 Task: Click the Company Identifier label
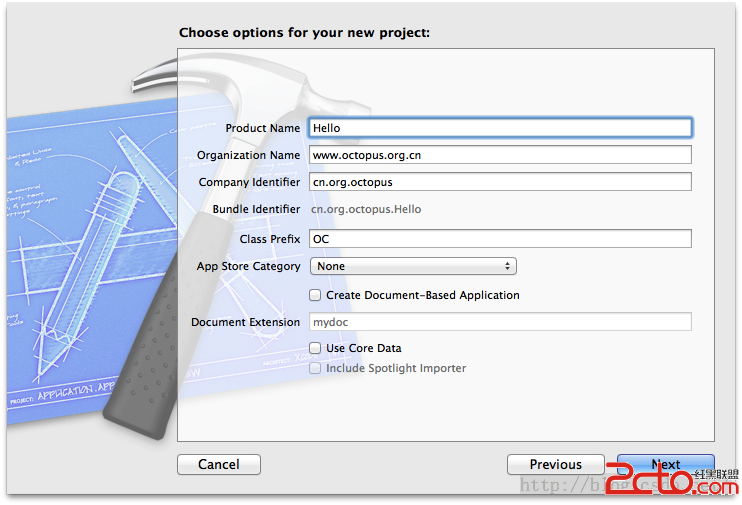tap(249, 182)
